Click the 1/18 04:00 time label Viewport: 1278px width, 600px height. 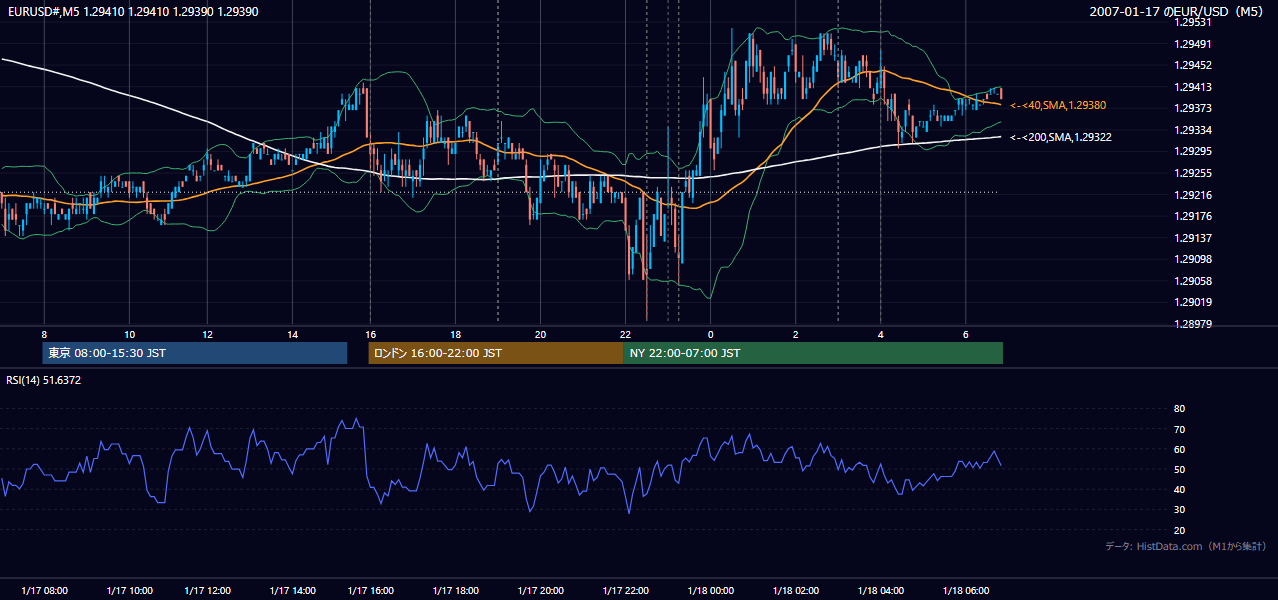pyautogui.click(x=881, y=591)
